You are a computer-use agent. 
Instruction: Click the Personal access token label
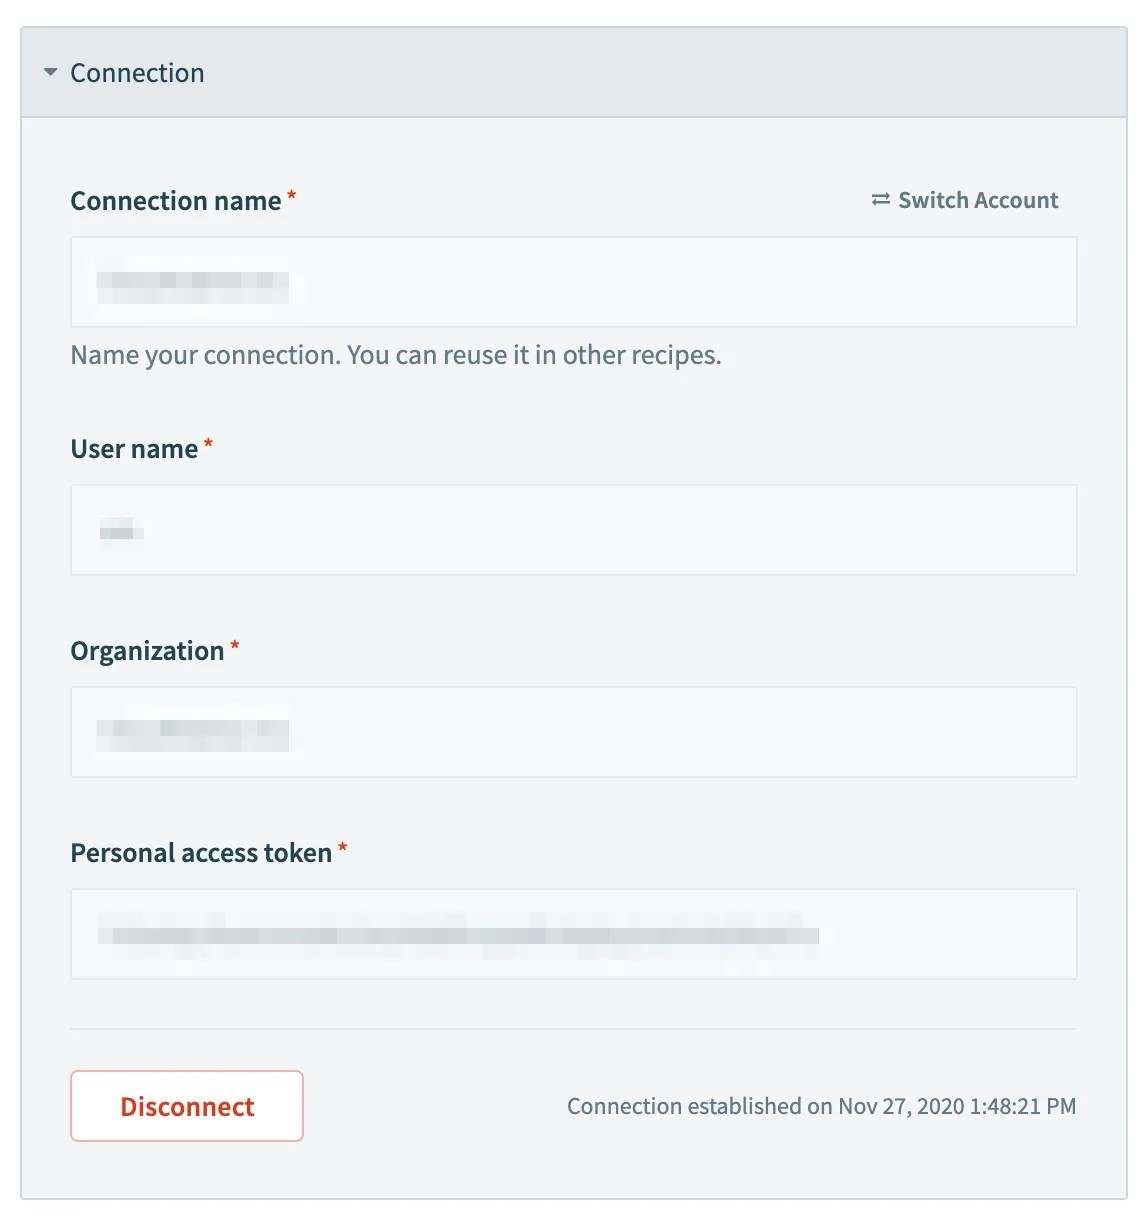pyautogui.click(x=201, y=853)
